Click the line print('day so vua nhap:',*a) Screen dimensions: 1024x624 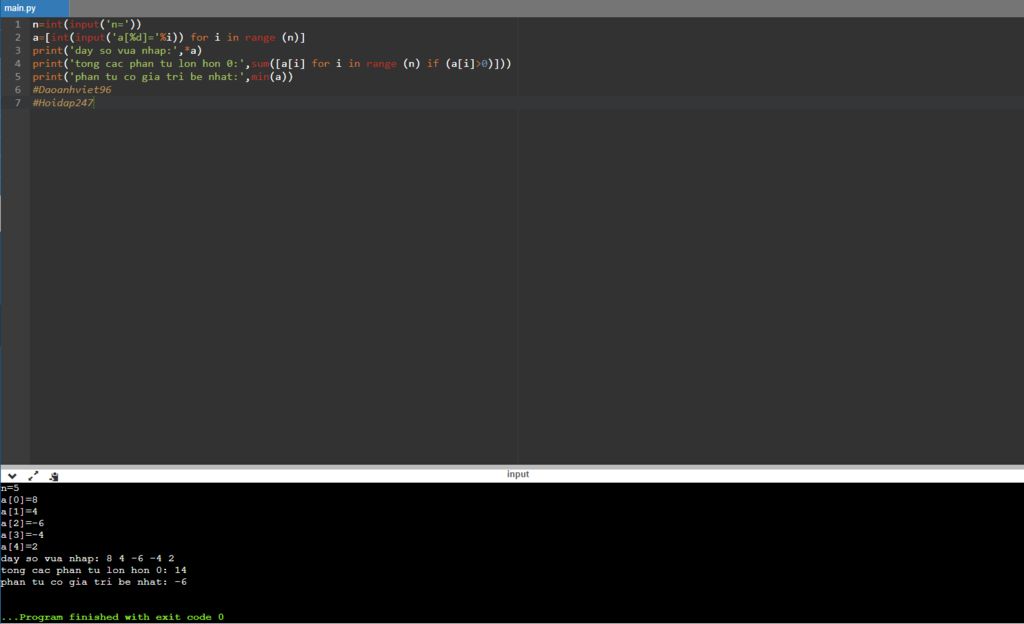[118, 50]
